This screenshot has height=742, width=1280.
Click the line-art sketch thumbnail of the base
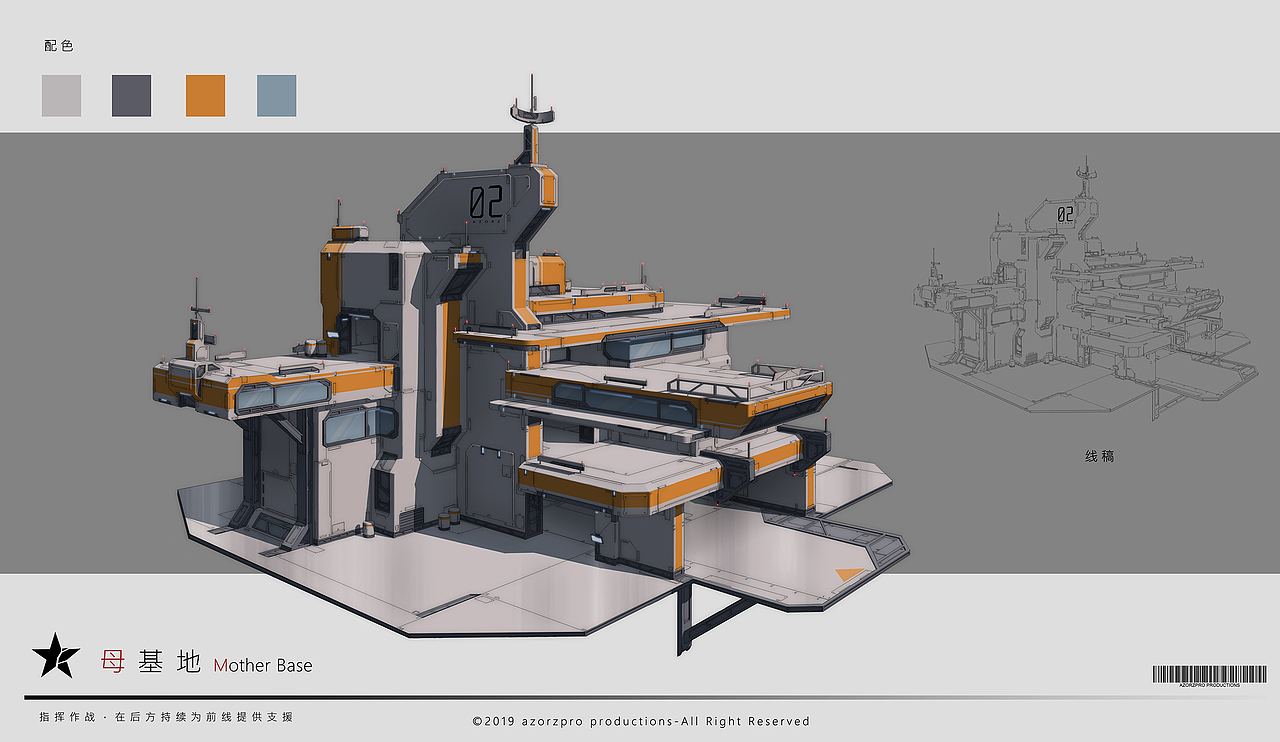(x=1085, y=288)
